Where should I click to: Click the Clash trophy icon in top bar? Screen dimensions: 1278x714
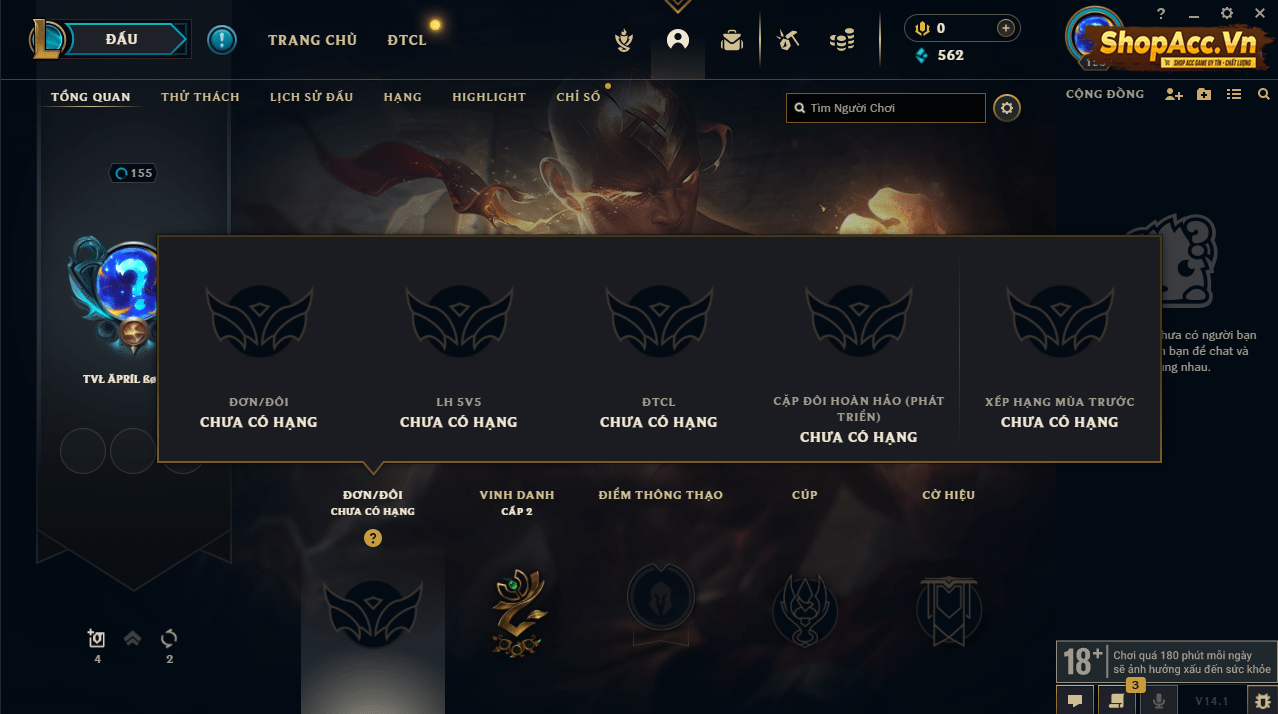624,40
